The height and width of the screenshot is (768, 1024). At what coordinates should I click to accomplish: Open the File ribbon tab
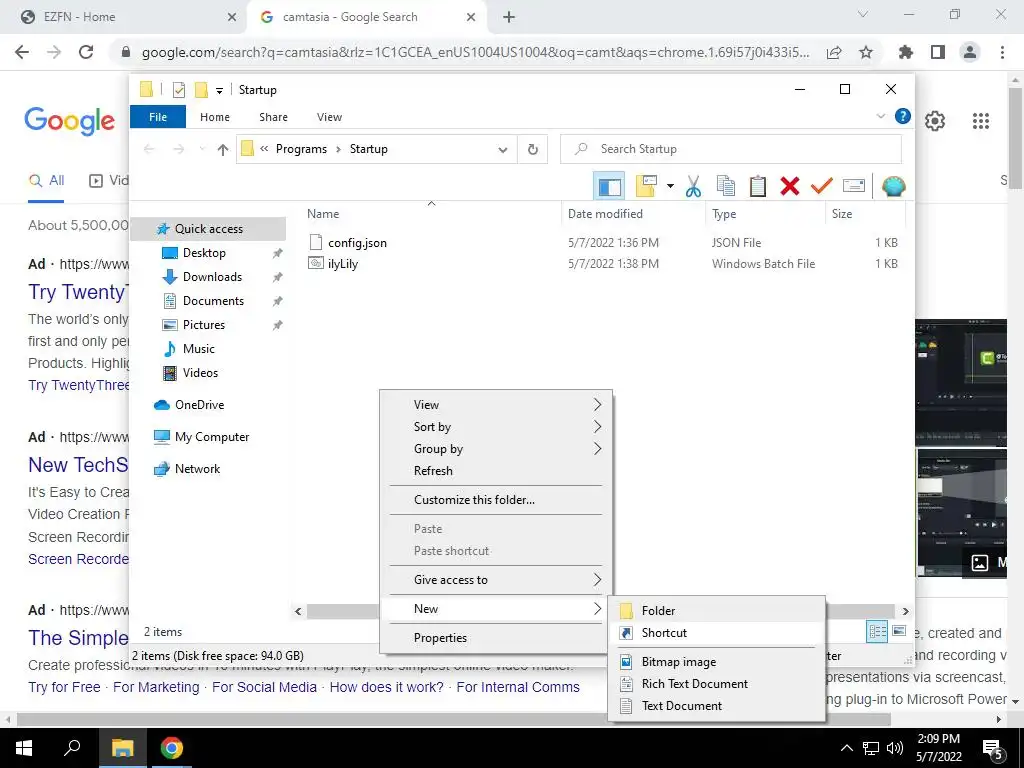(x=158, y=117)
